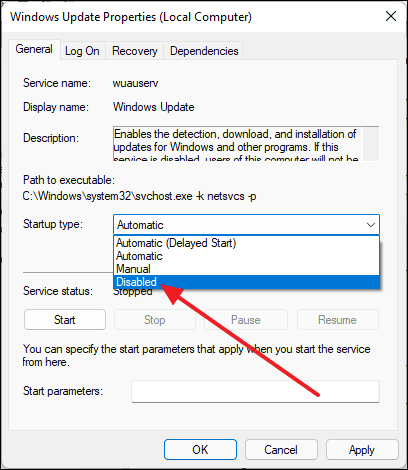Close the Windows Update Properties dialog
Viewport: 408px width, 470px height.
tap(391, 16)
